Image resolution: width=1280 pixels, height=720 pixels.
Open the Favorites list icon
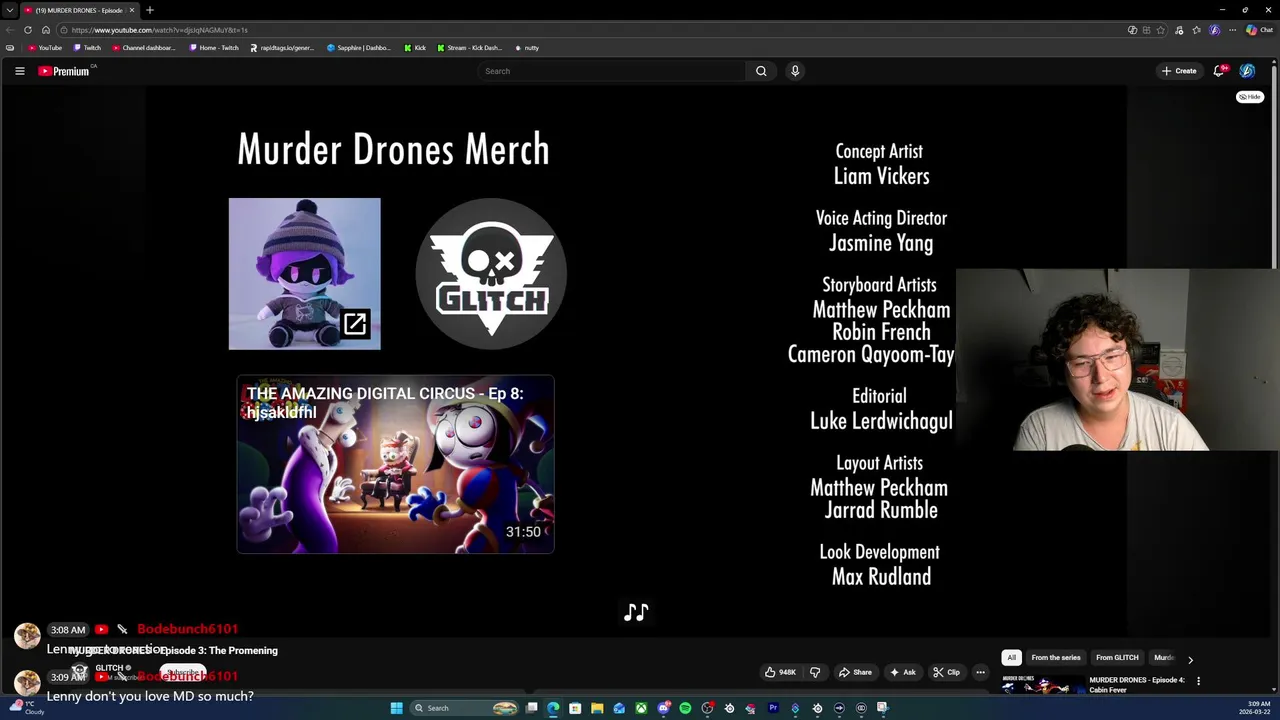pyautogui.click(x=1196, y=30)
